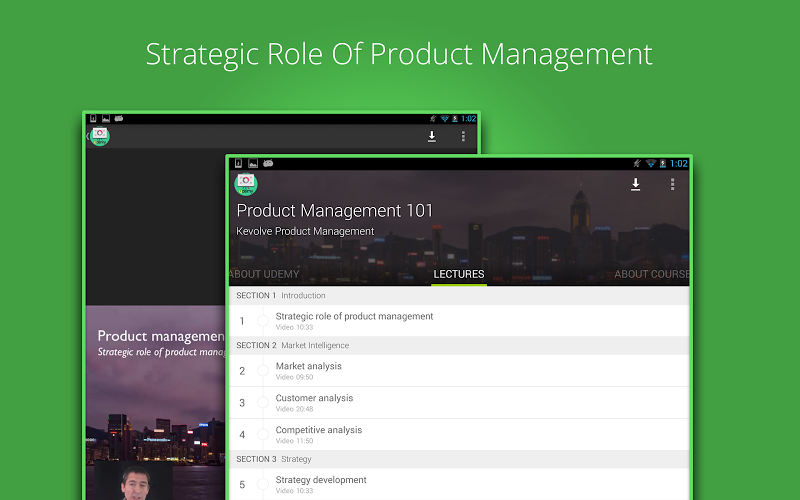Tap Wi-Fi status icon on front tablet screen
Screen dimensions: 800x500
pos(650,163)
